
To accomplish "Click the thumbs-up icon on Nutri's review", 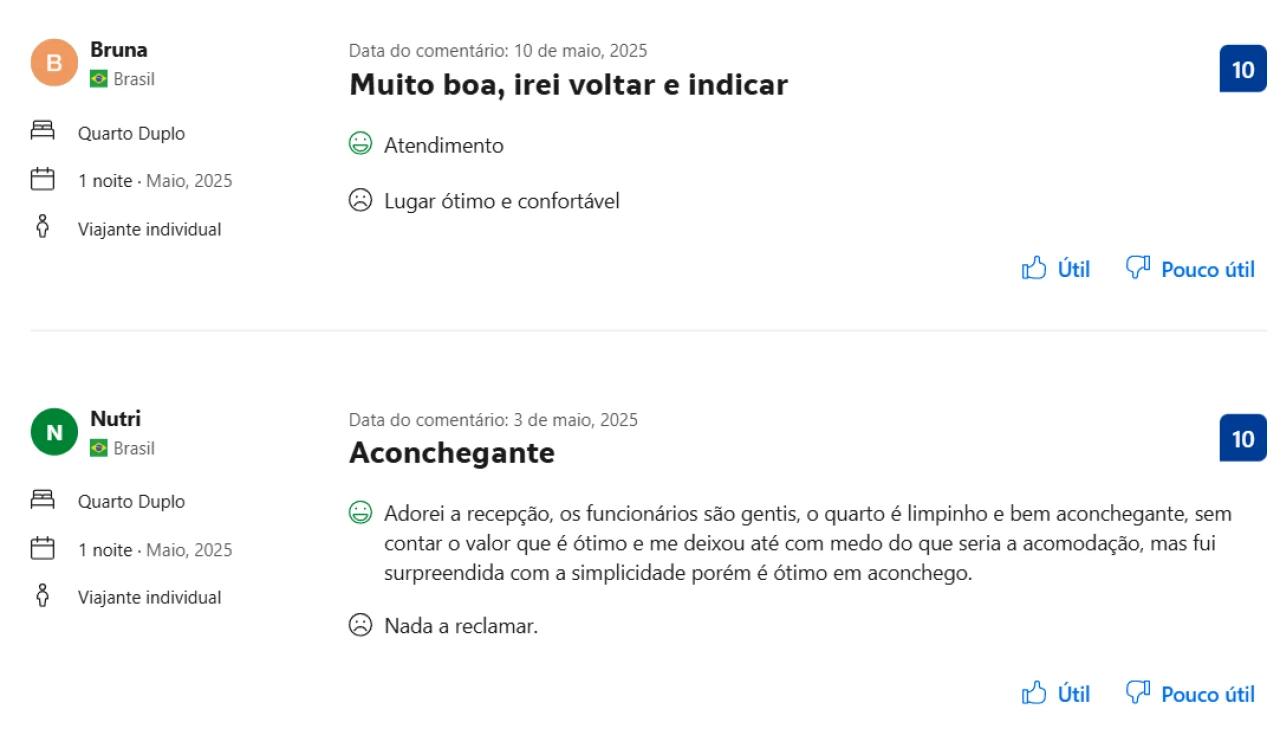I will pyautogui.click(x=1034, y=692).
